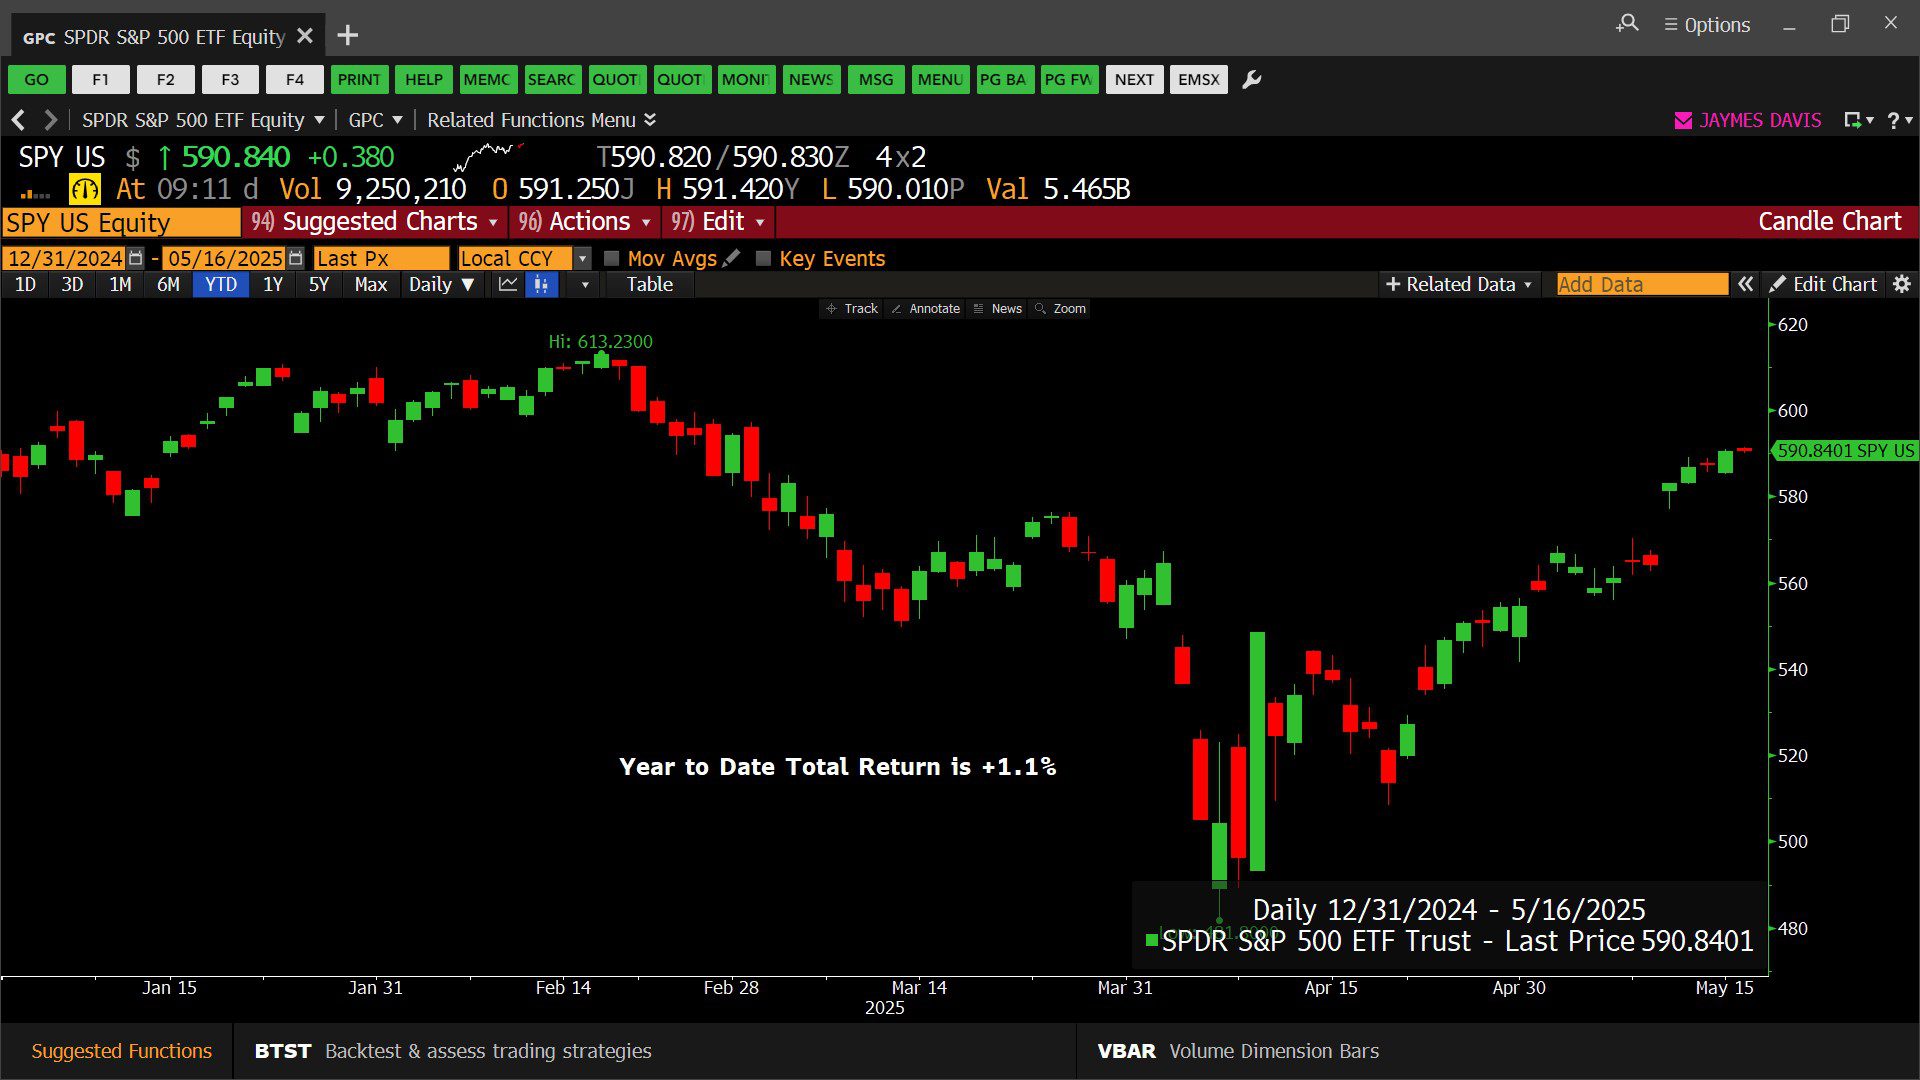The width and height of the screenshot is (1920, 1080).
Task: Open chart settings gear icon
Action: tap(1902, 284)
